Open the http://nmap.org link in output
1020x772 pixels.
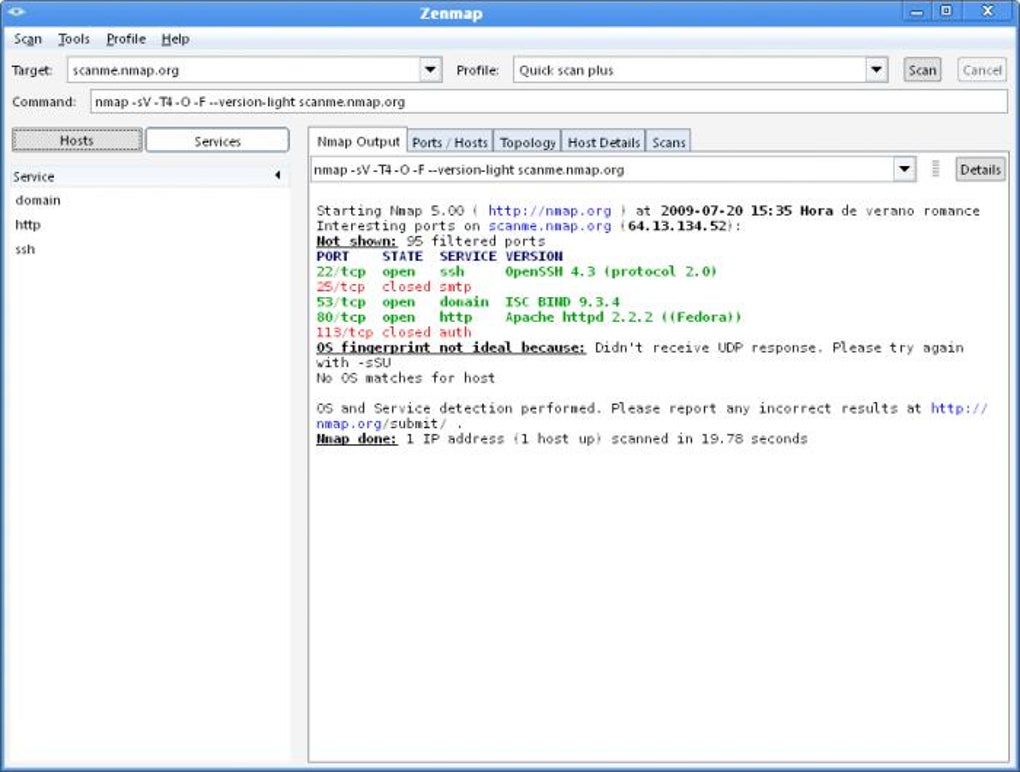[x=550, y=211]
